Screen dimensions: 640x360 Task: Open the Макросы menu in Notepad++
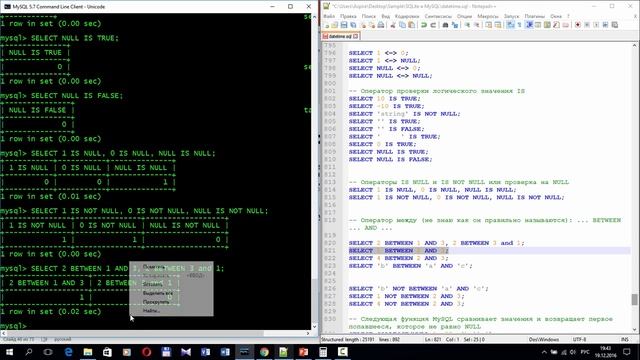[x=488, y=16]
